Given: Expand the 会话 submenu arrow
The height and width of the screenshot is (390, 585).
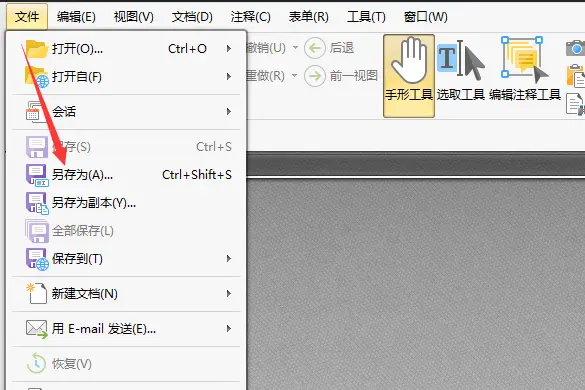Looking at the screenshot, I should click(x=229, y=111).
